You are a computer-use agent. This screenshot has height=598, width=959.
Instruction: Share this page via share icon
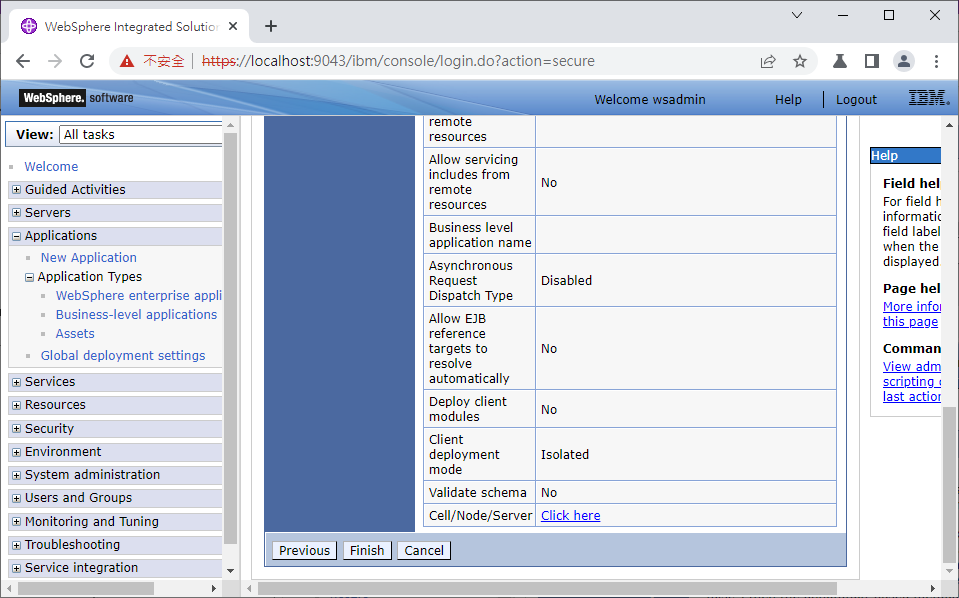tap(768, 61)
